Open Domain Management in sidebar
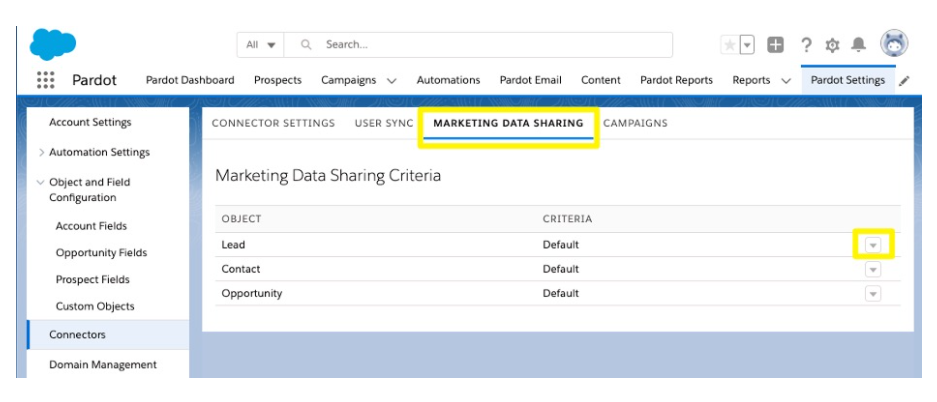The image size is (937, 402). pos(103,364)
